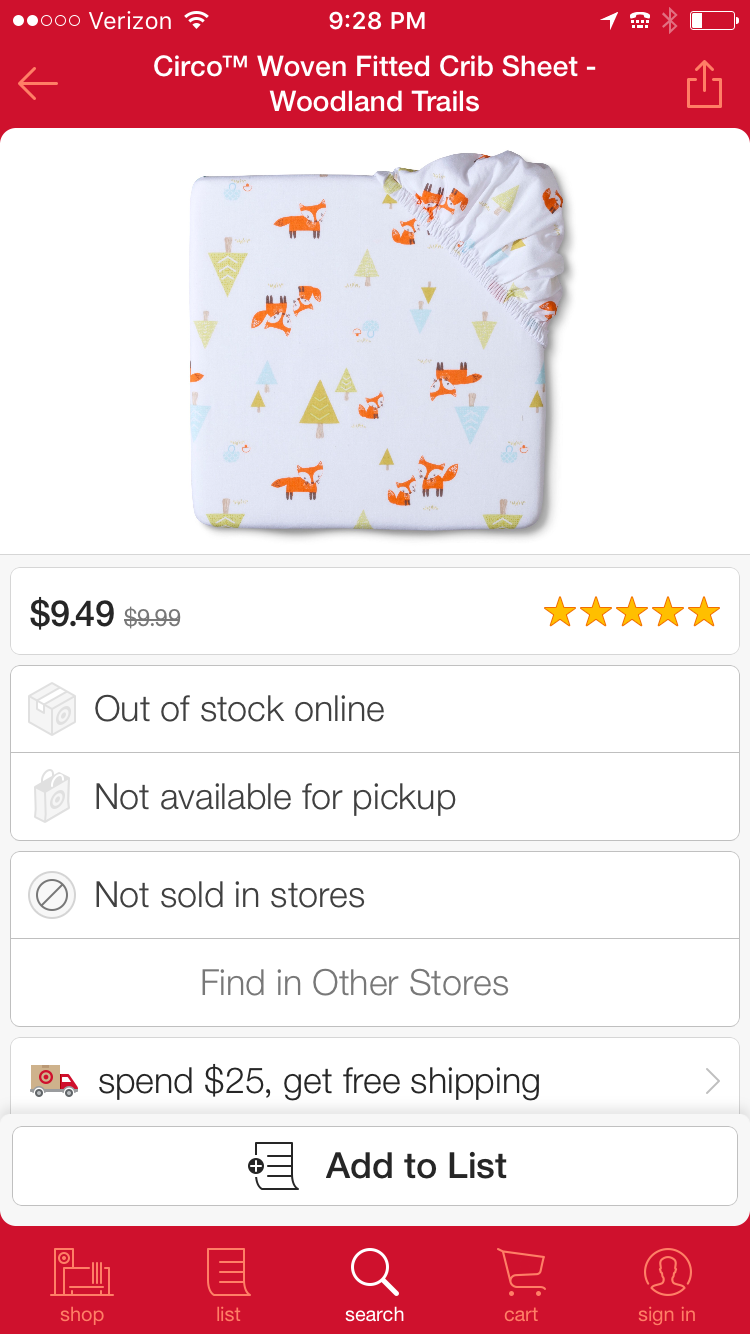Tap the five-star rating
Screen dimensions: 750x1334
(631, 612)
